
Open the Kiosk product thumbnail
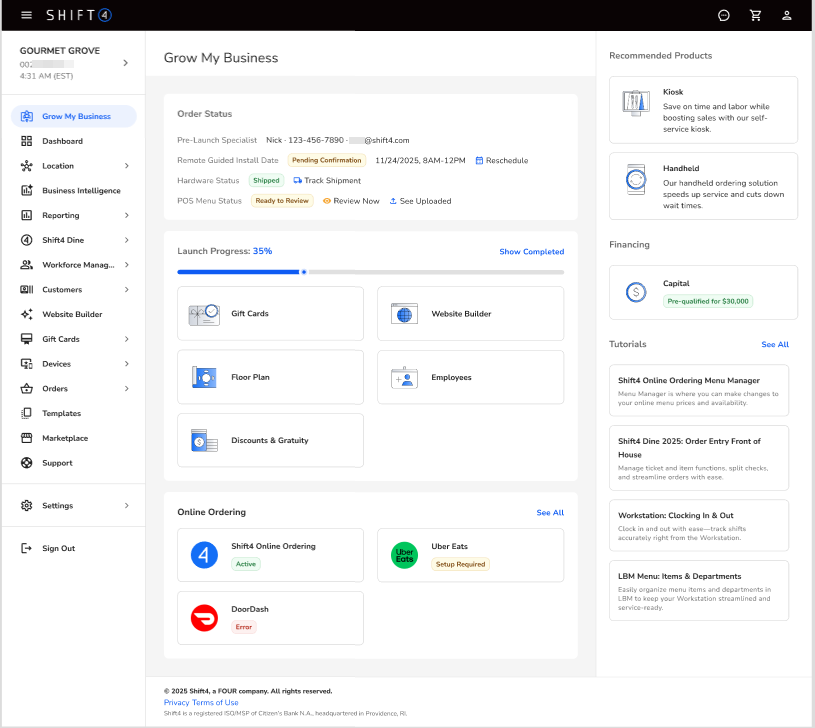pos(636,103)
